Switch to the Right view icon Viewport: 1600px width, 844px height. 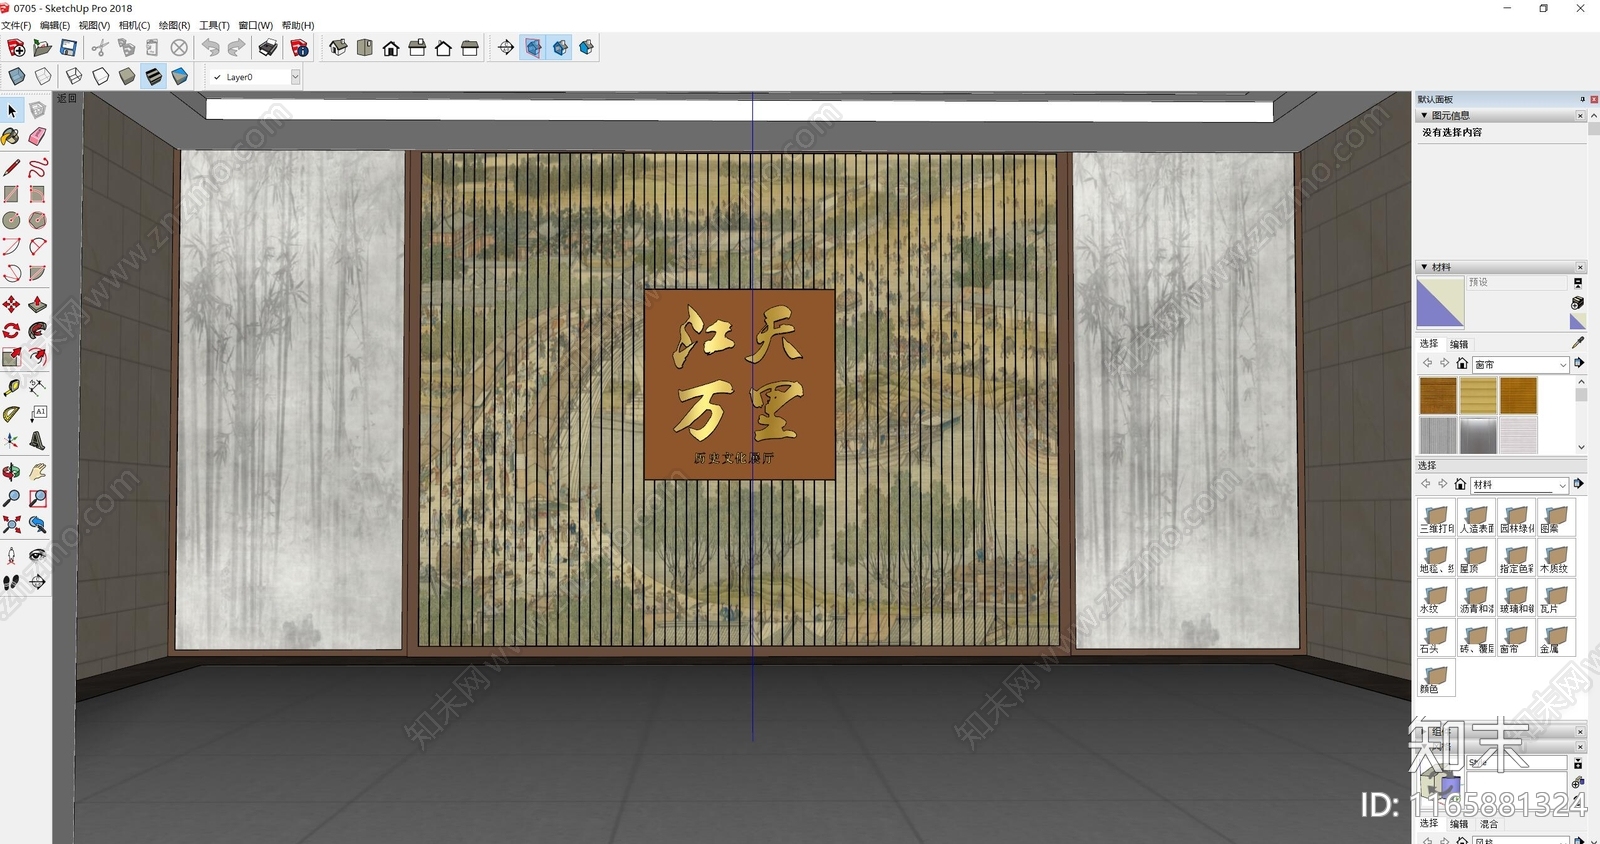point(417,47)
